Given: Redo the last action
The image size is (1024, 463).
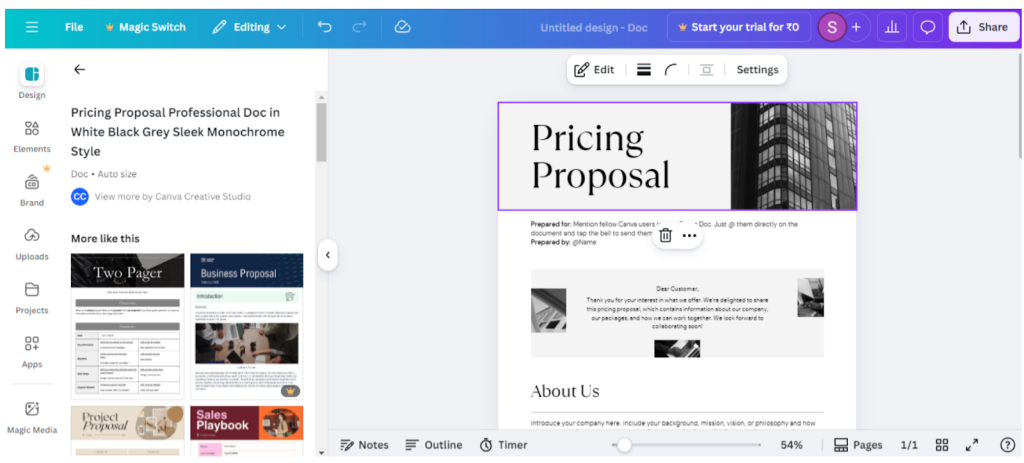Looking at the screenshot, I should point(359,27).
